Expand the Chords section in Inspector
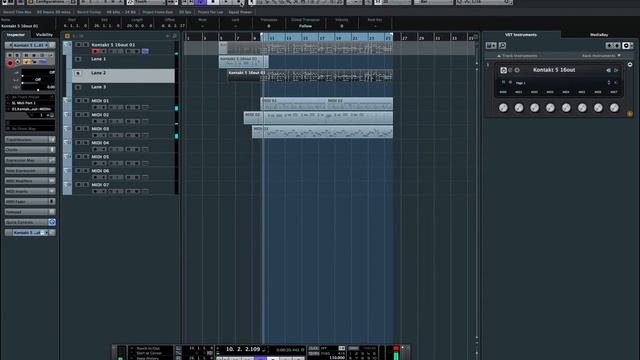The height and width of the screenshot is (360, 640). click(30, 150)
